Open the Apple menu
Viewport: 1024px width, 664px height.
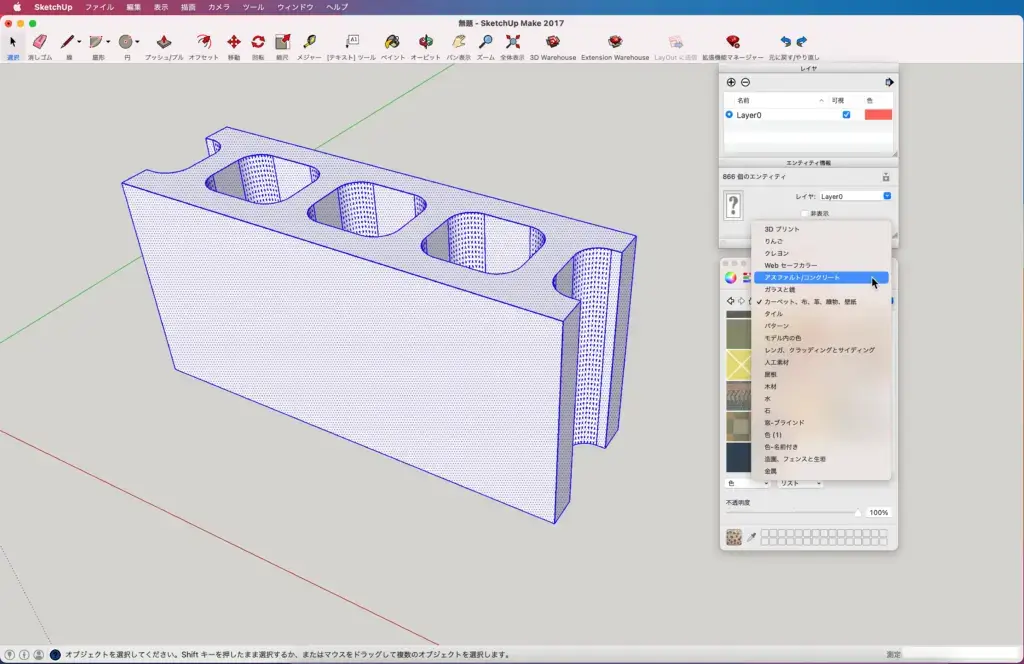[x=17, y=7]
